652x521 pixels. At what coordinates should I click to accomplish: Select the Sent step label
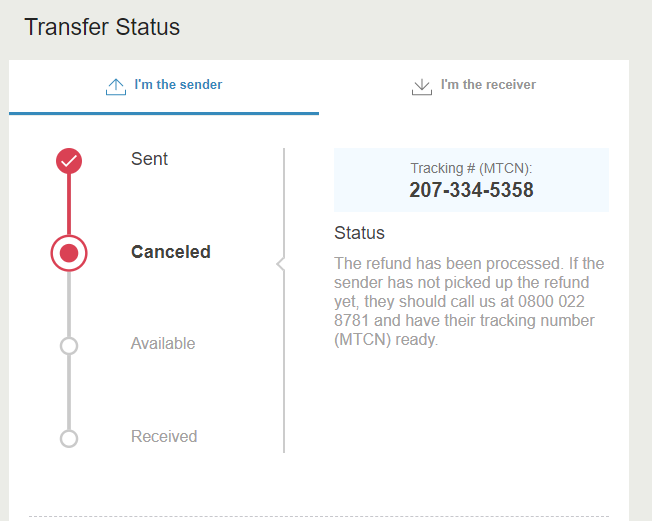click(149, 159)
